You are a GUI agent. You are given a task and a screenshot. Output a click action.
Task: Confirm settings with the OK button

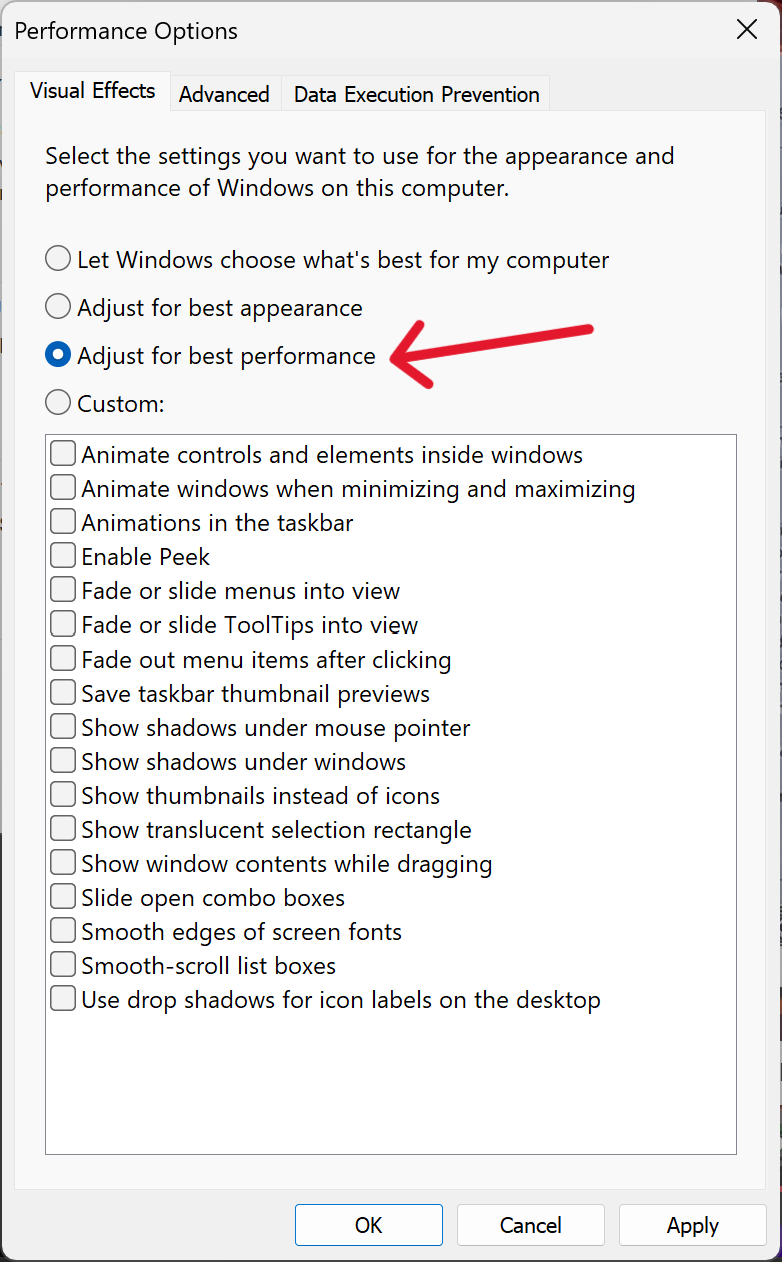point(368,1225)
